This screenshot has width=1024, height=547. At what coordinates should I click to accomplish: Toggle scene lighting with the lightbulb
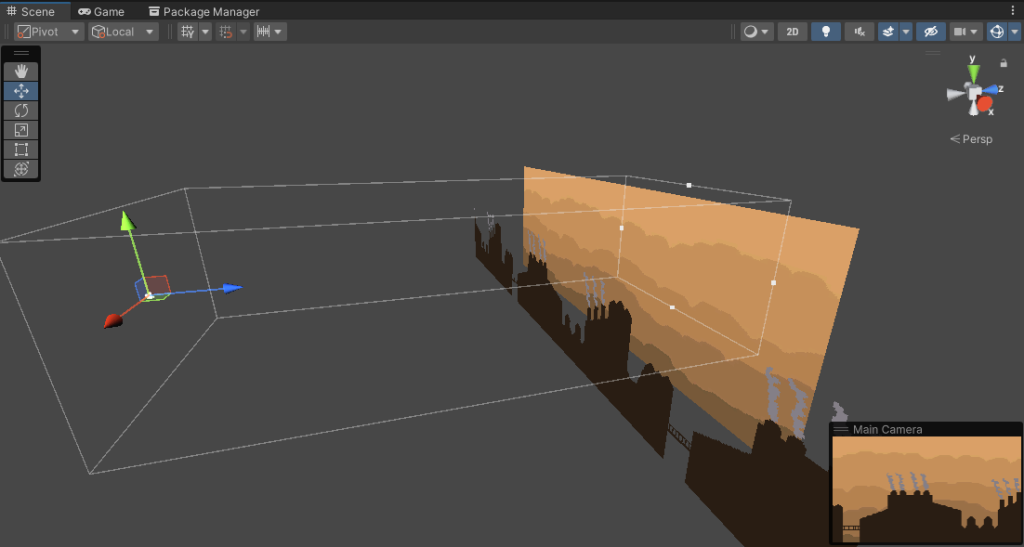point(825,32)
